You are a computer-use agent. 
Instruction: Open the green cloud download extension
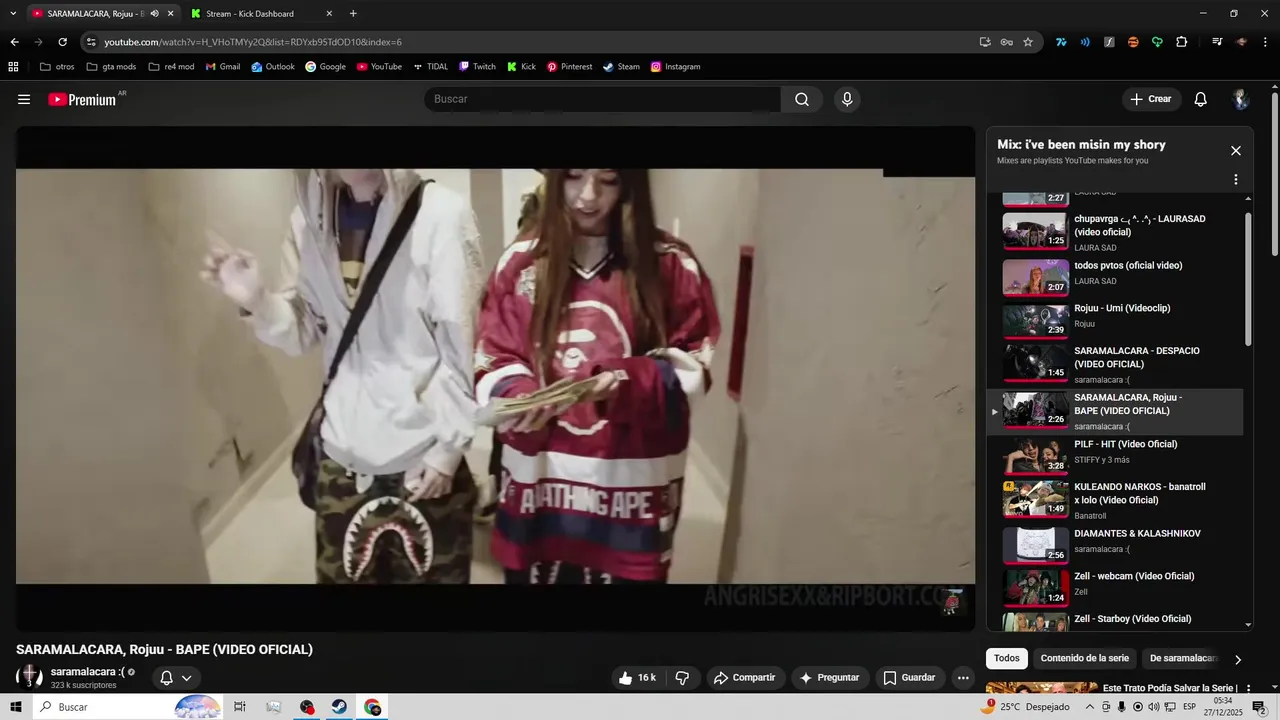[x=1157, y=42]
